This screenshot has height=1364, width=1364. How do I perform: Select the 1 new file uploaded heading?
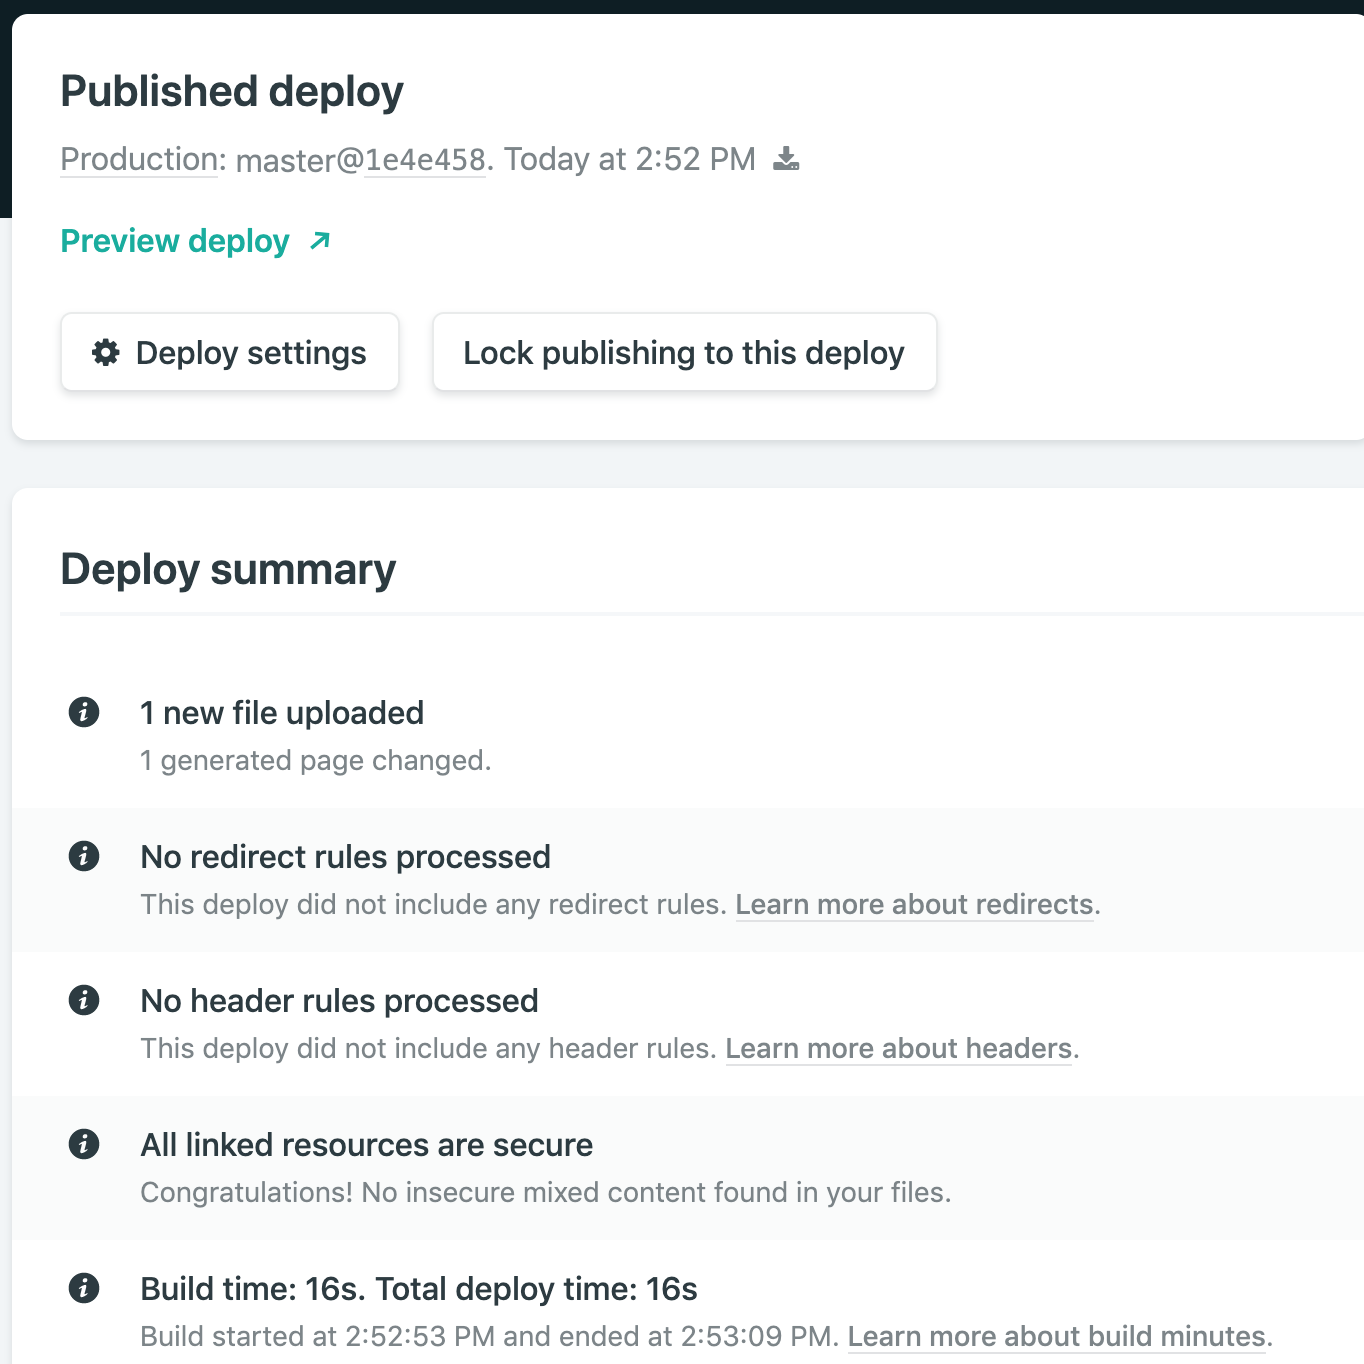pyautogui.click(x=282, y=713)
